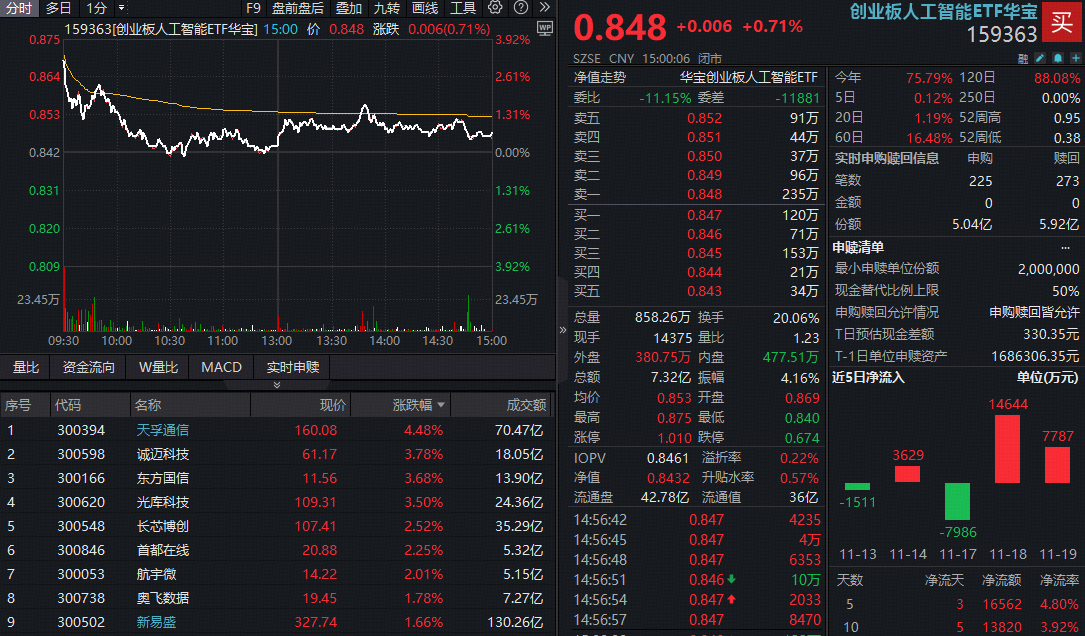The height and width of the screenshot is (636, 1085).
Task: Click the 融 margin trading icon
Action: click(1022, 58)
